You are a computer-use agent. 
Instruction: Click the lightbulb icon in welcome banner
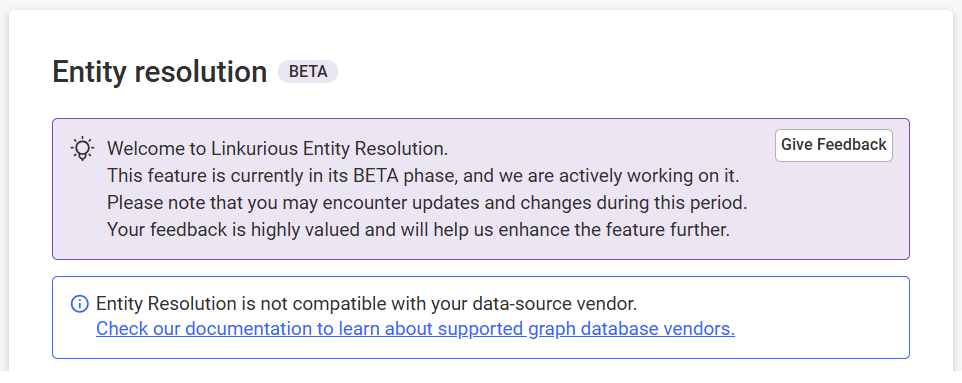(82, 149)
